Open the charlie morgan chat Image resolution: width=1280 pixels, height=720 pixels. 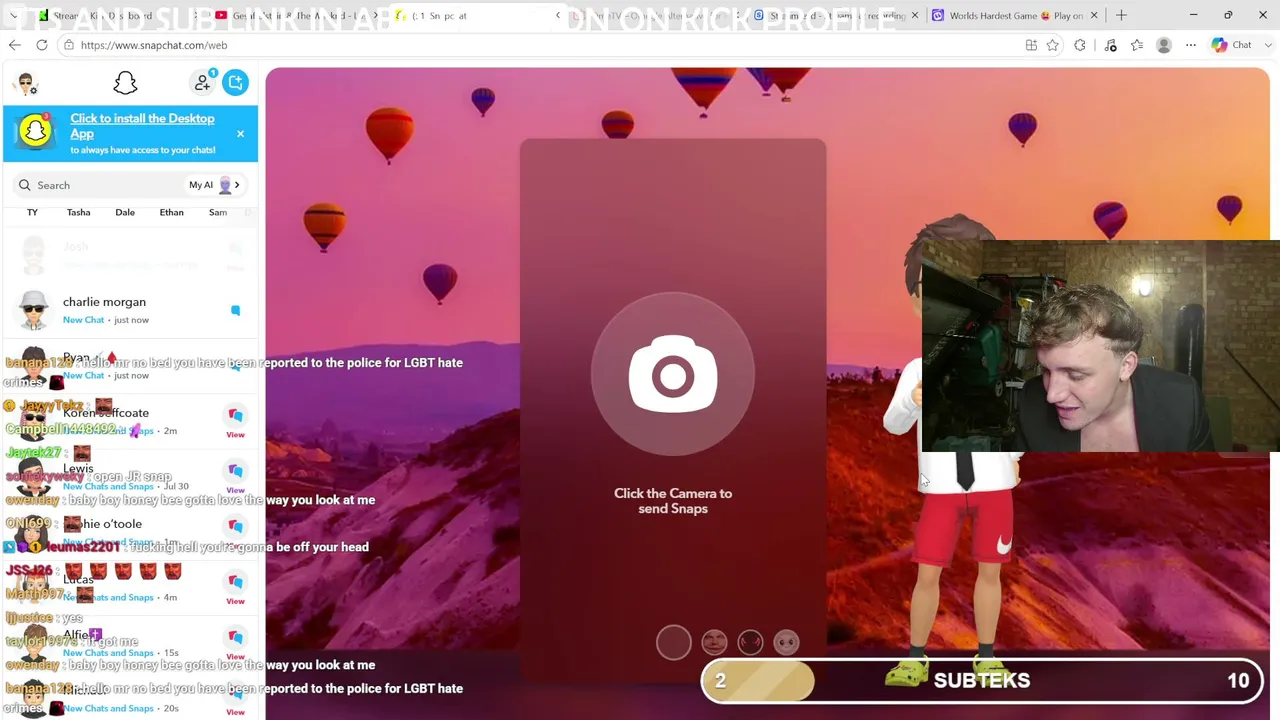click(130, 310)
